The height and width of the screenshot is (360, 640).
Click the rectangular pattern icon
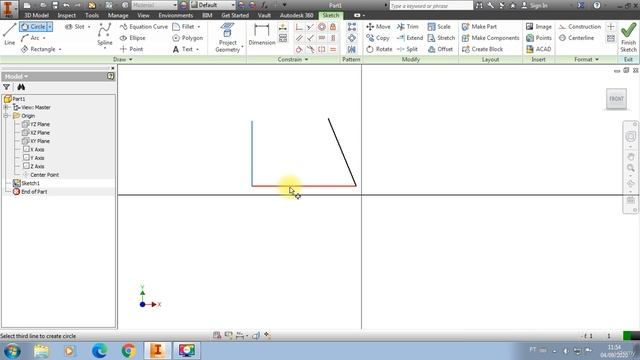[x=351, y=27]
